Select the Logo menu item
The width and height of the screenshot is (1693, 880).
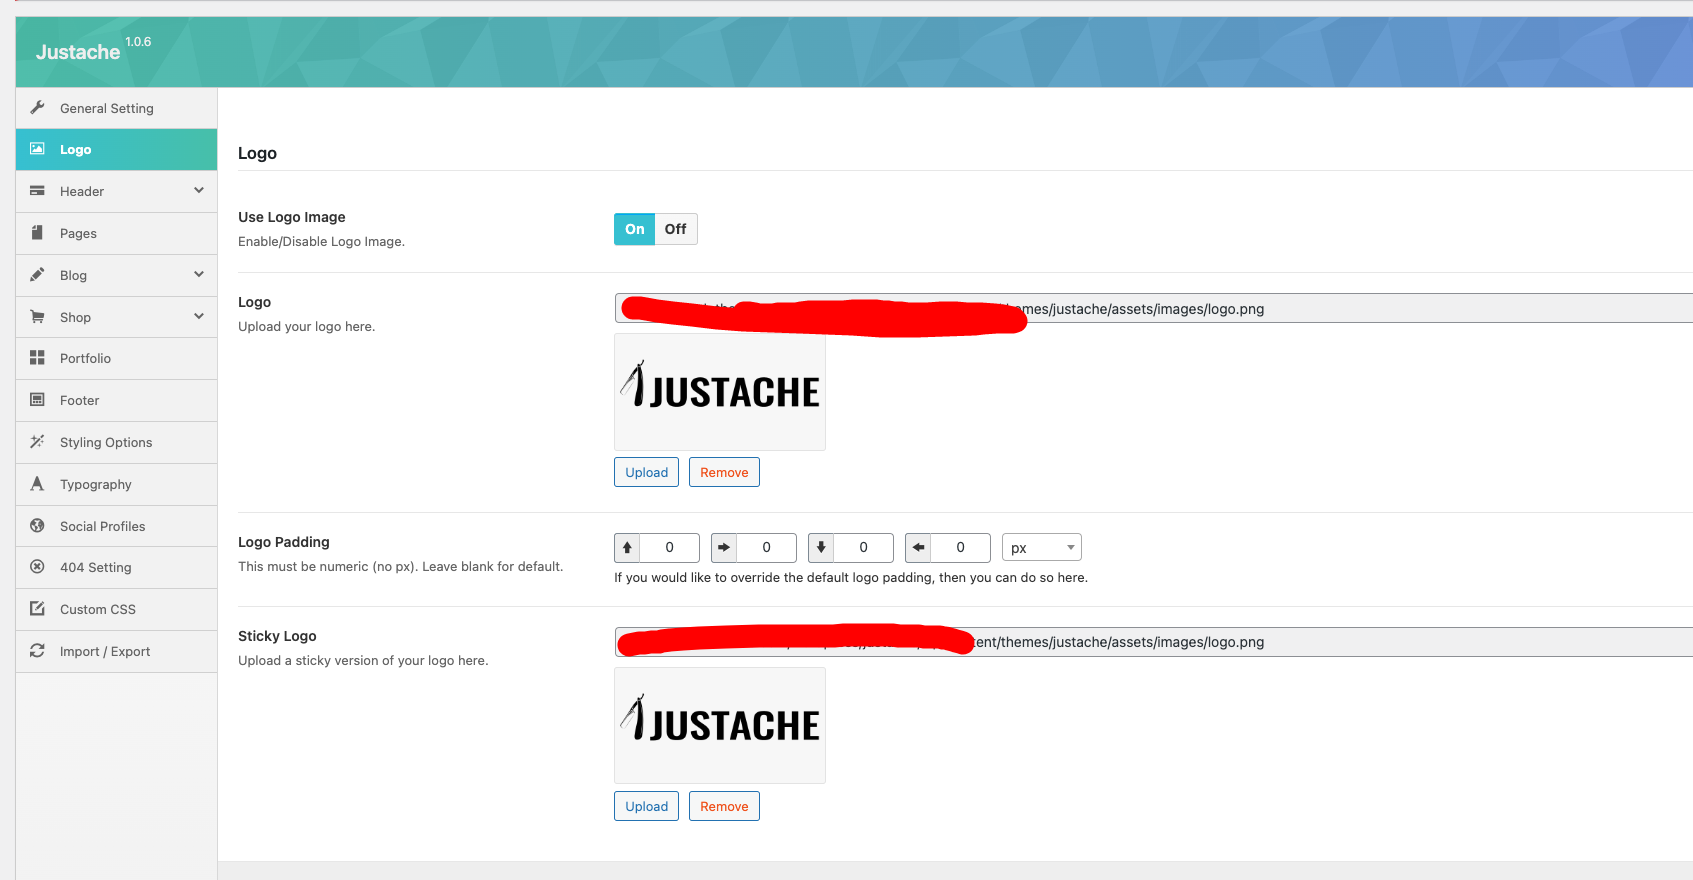(x=116, y=149)
